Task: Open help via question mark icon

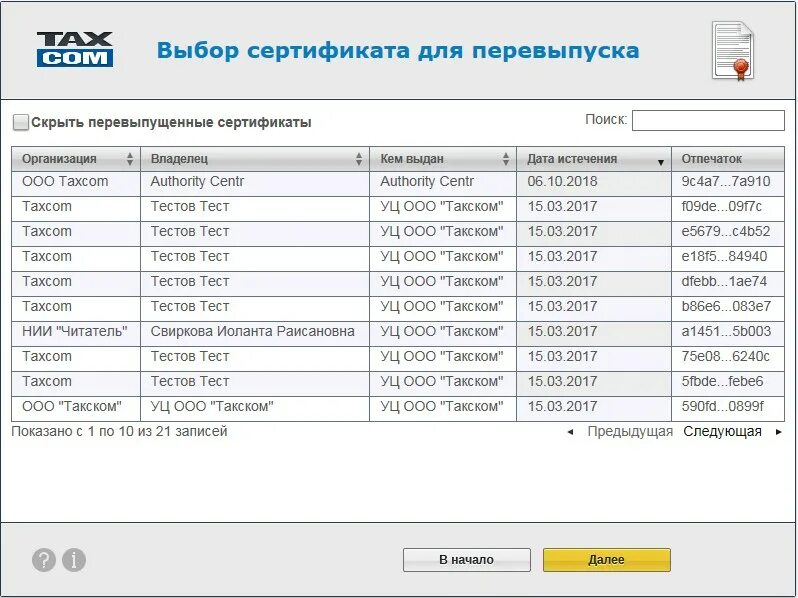Action: (x=44, y=560)
